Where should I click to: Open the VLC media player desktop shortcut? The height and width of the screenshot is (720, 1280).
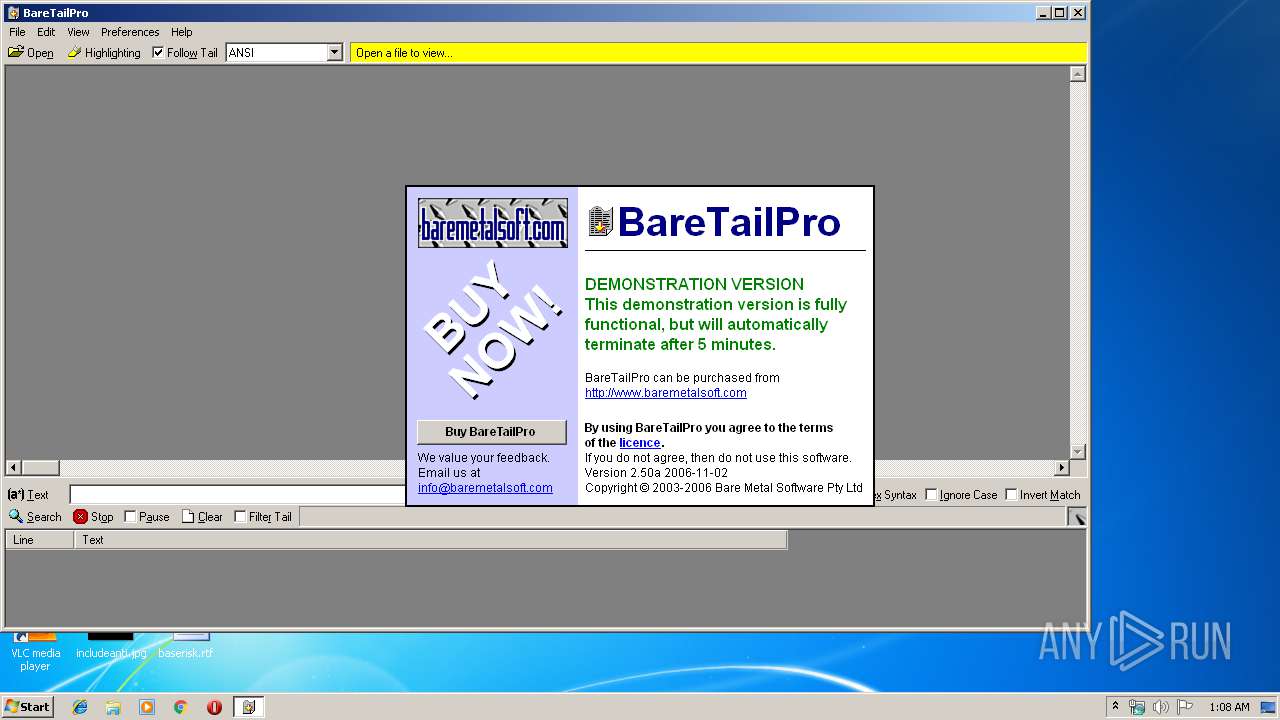click(35, 652)
